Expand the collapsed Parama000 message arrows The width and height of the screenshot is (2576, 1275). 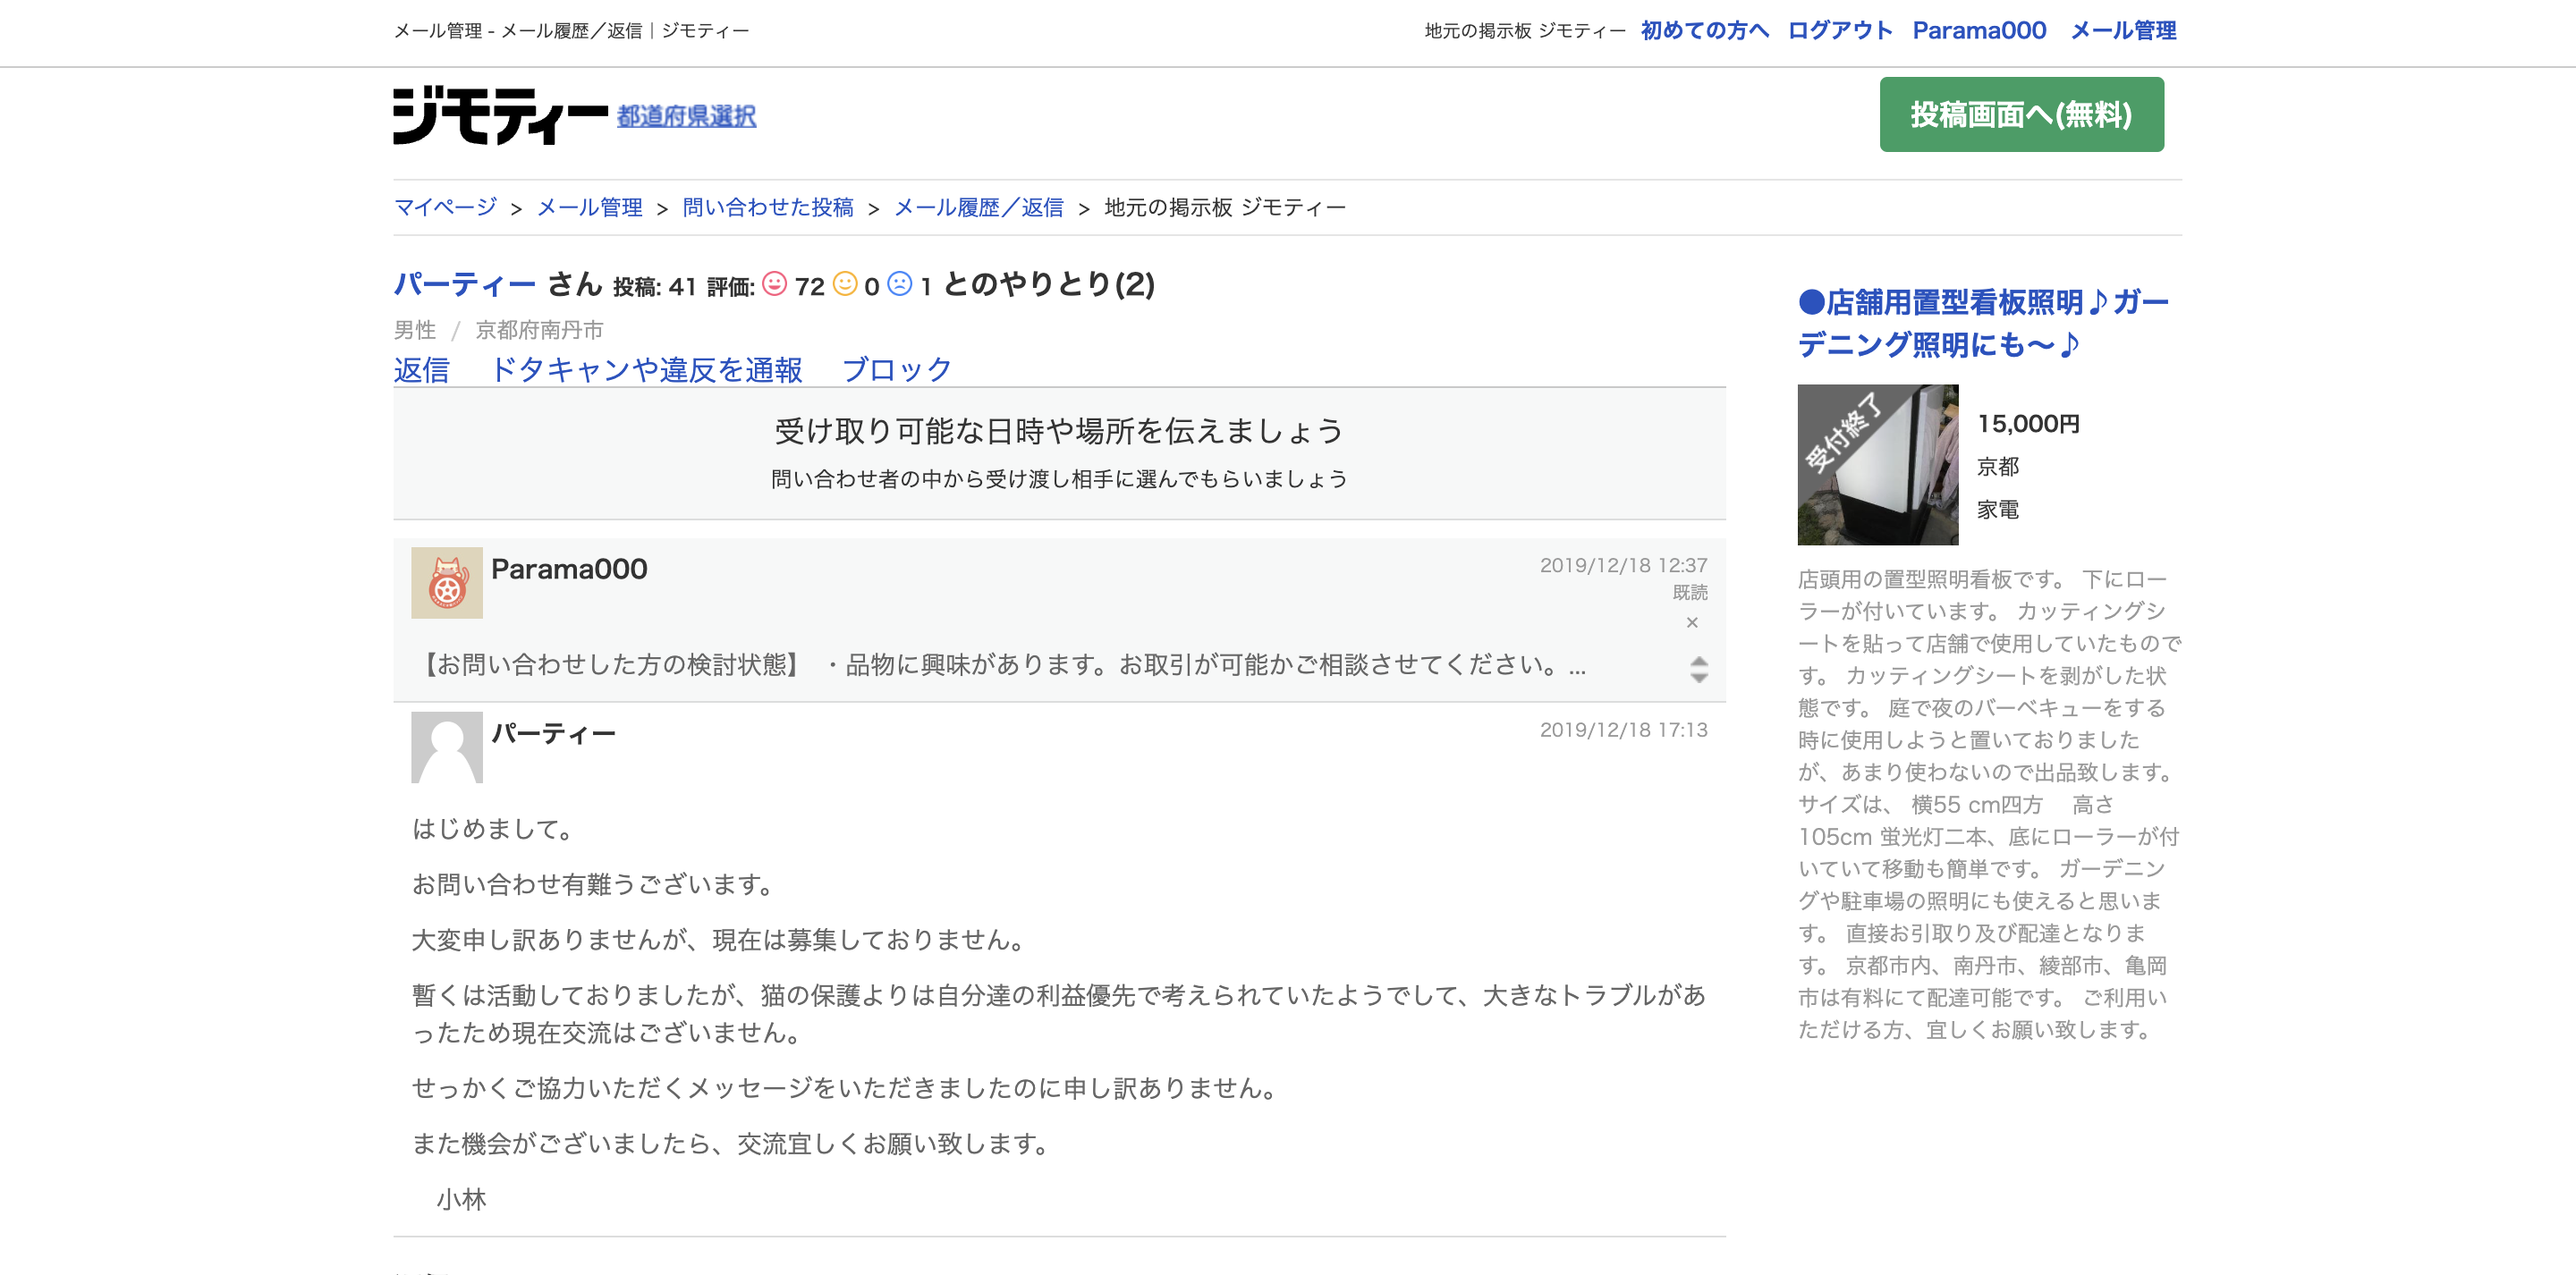[x=1698, y=669]
